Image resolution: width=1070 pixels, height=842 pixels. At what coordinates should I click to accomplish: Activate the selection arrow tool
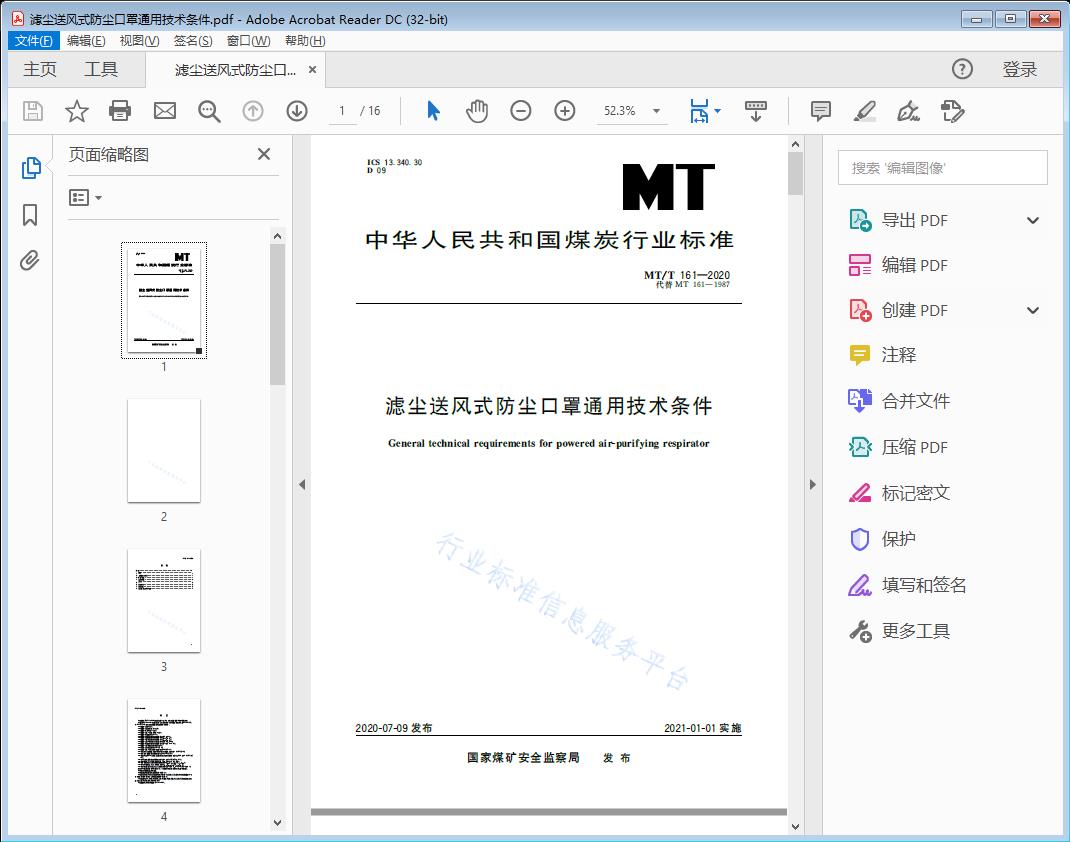click(433, 111)
